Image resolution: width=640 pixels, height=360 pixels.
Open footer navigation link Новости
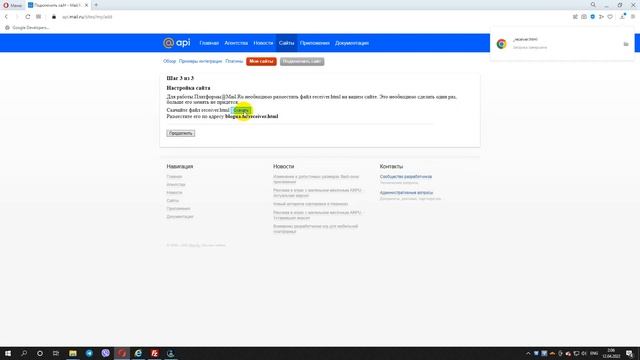pos(174,193)
